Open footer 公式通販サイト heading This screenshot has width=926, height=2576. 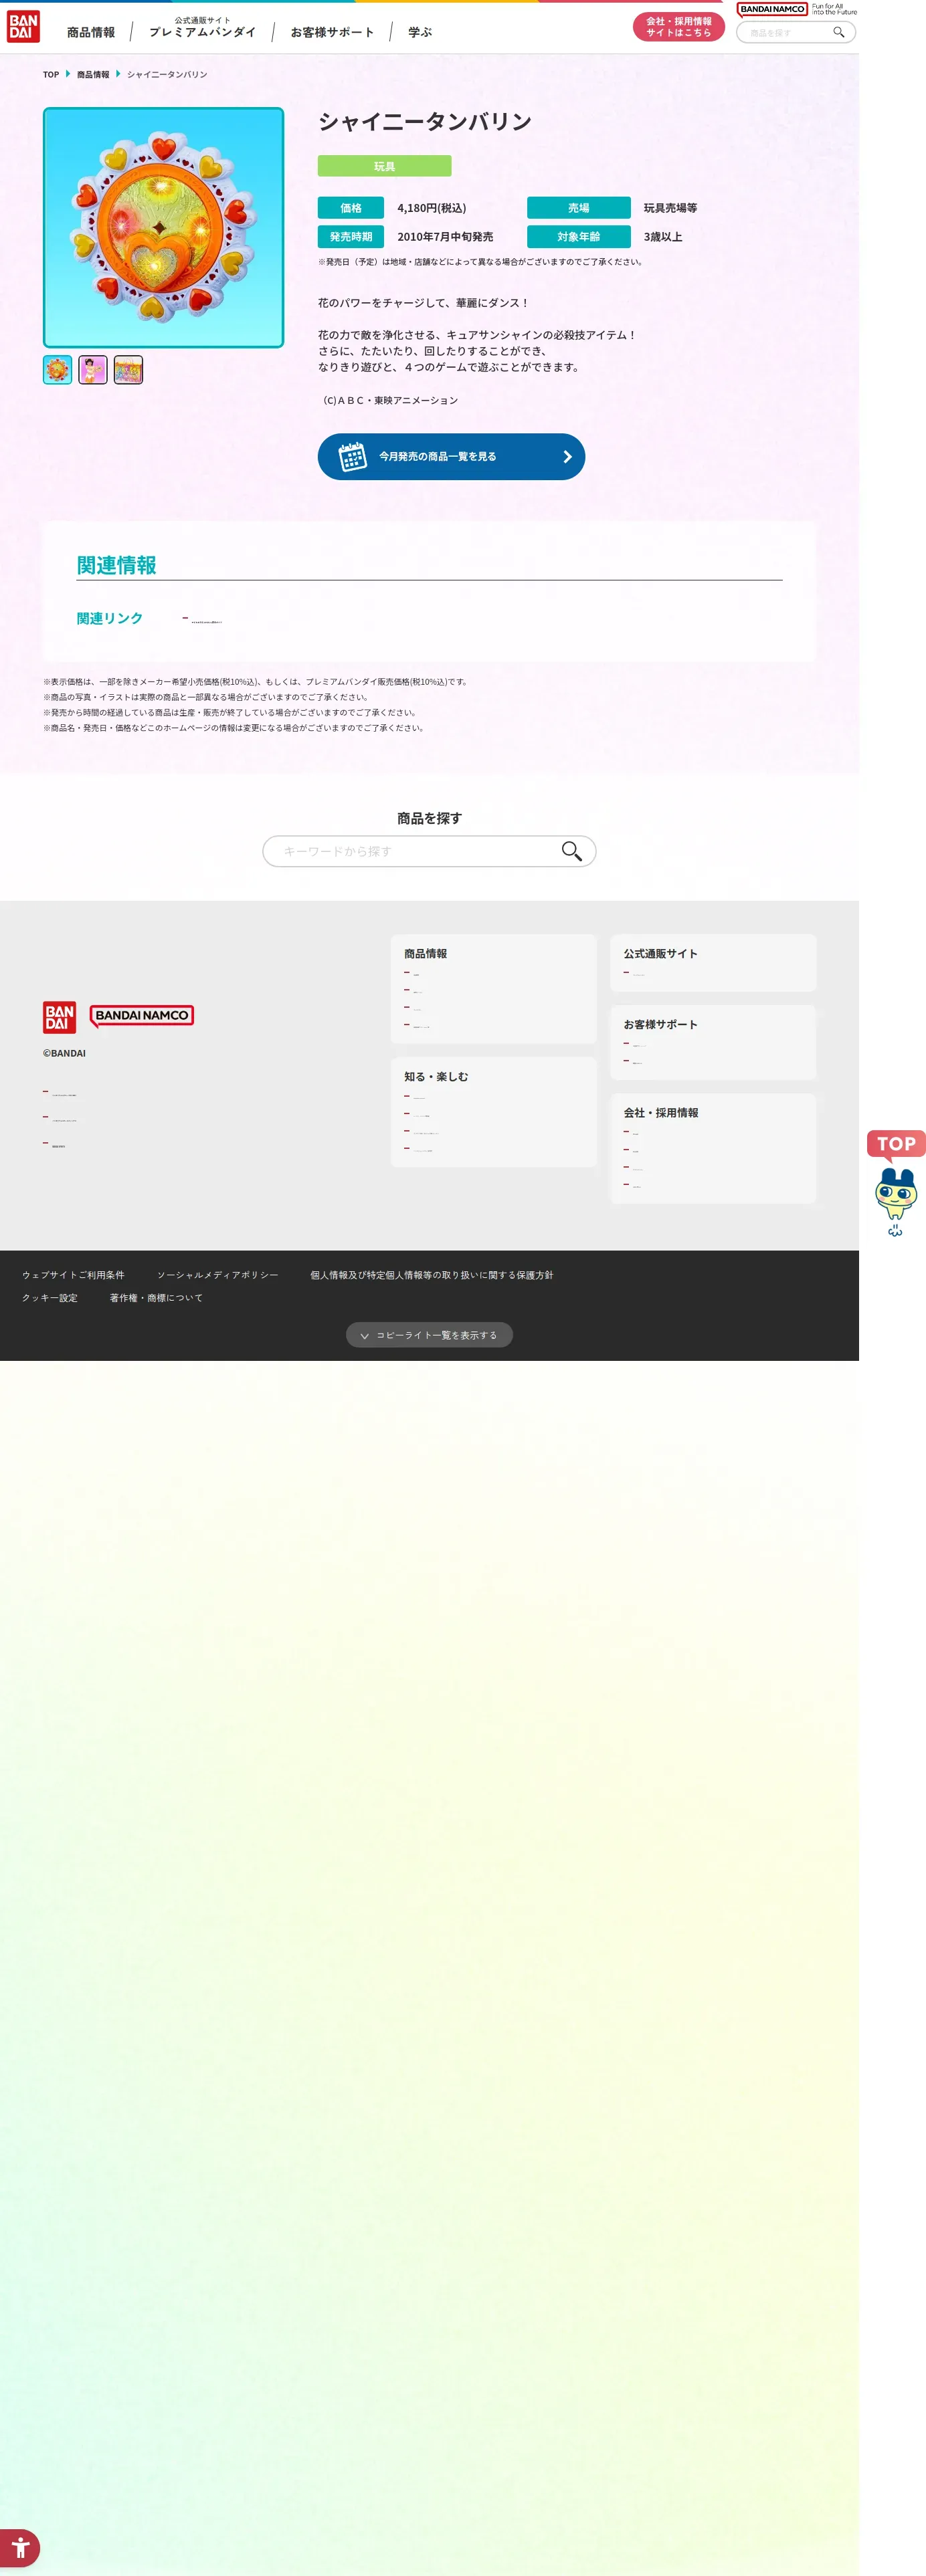[661, 954]
